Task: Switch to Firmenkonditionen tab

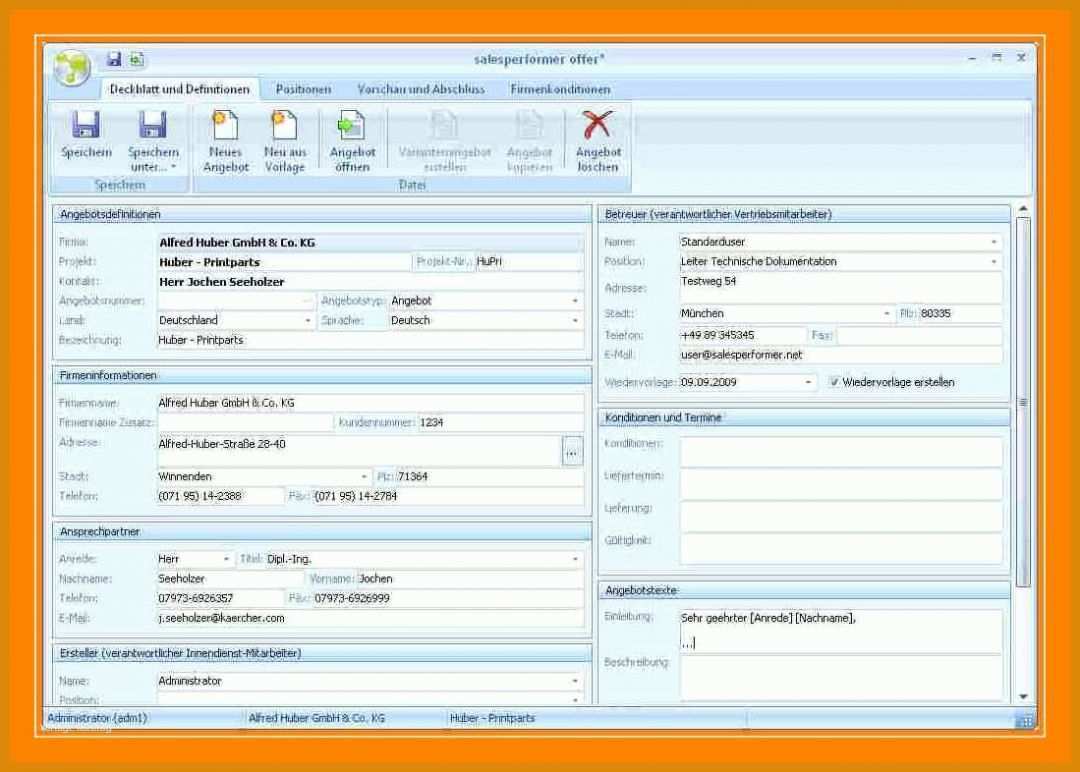Action: tap(560, 90)
